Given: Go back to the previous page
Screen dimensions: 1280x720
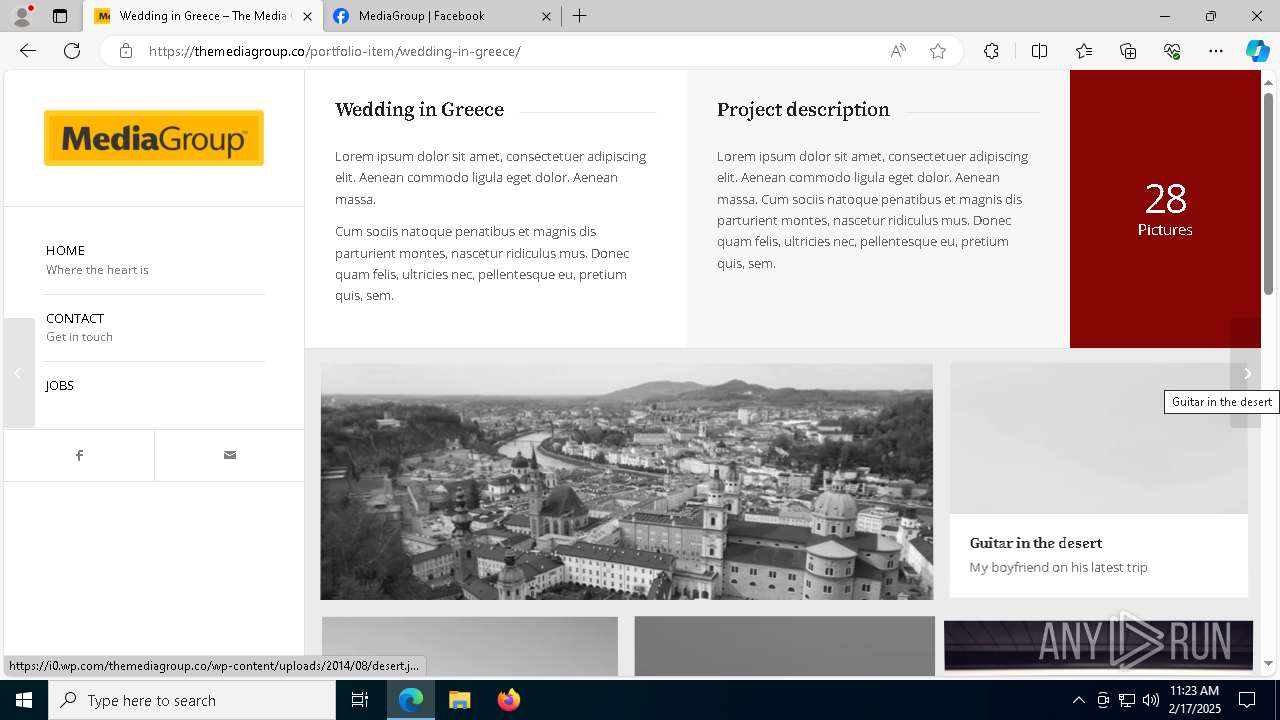Looking at the screenshot, I should [x=28, y=51].
